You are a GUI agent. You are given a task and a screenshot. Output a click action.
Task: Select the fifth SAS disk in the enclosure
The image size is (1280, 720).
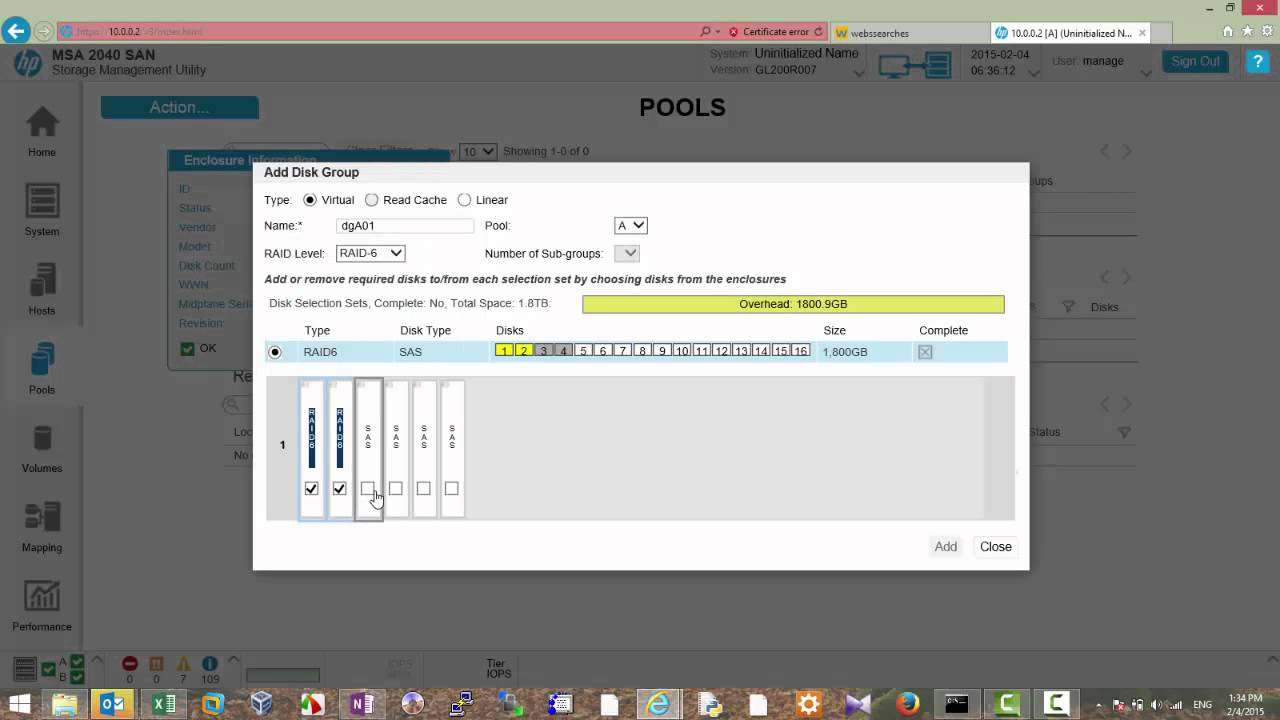[424, 448]
